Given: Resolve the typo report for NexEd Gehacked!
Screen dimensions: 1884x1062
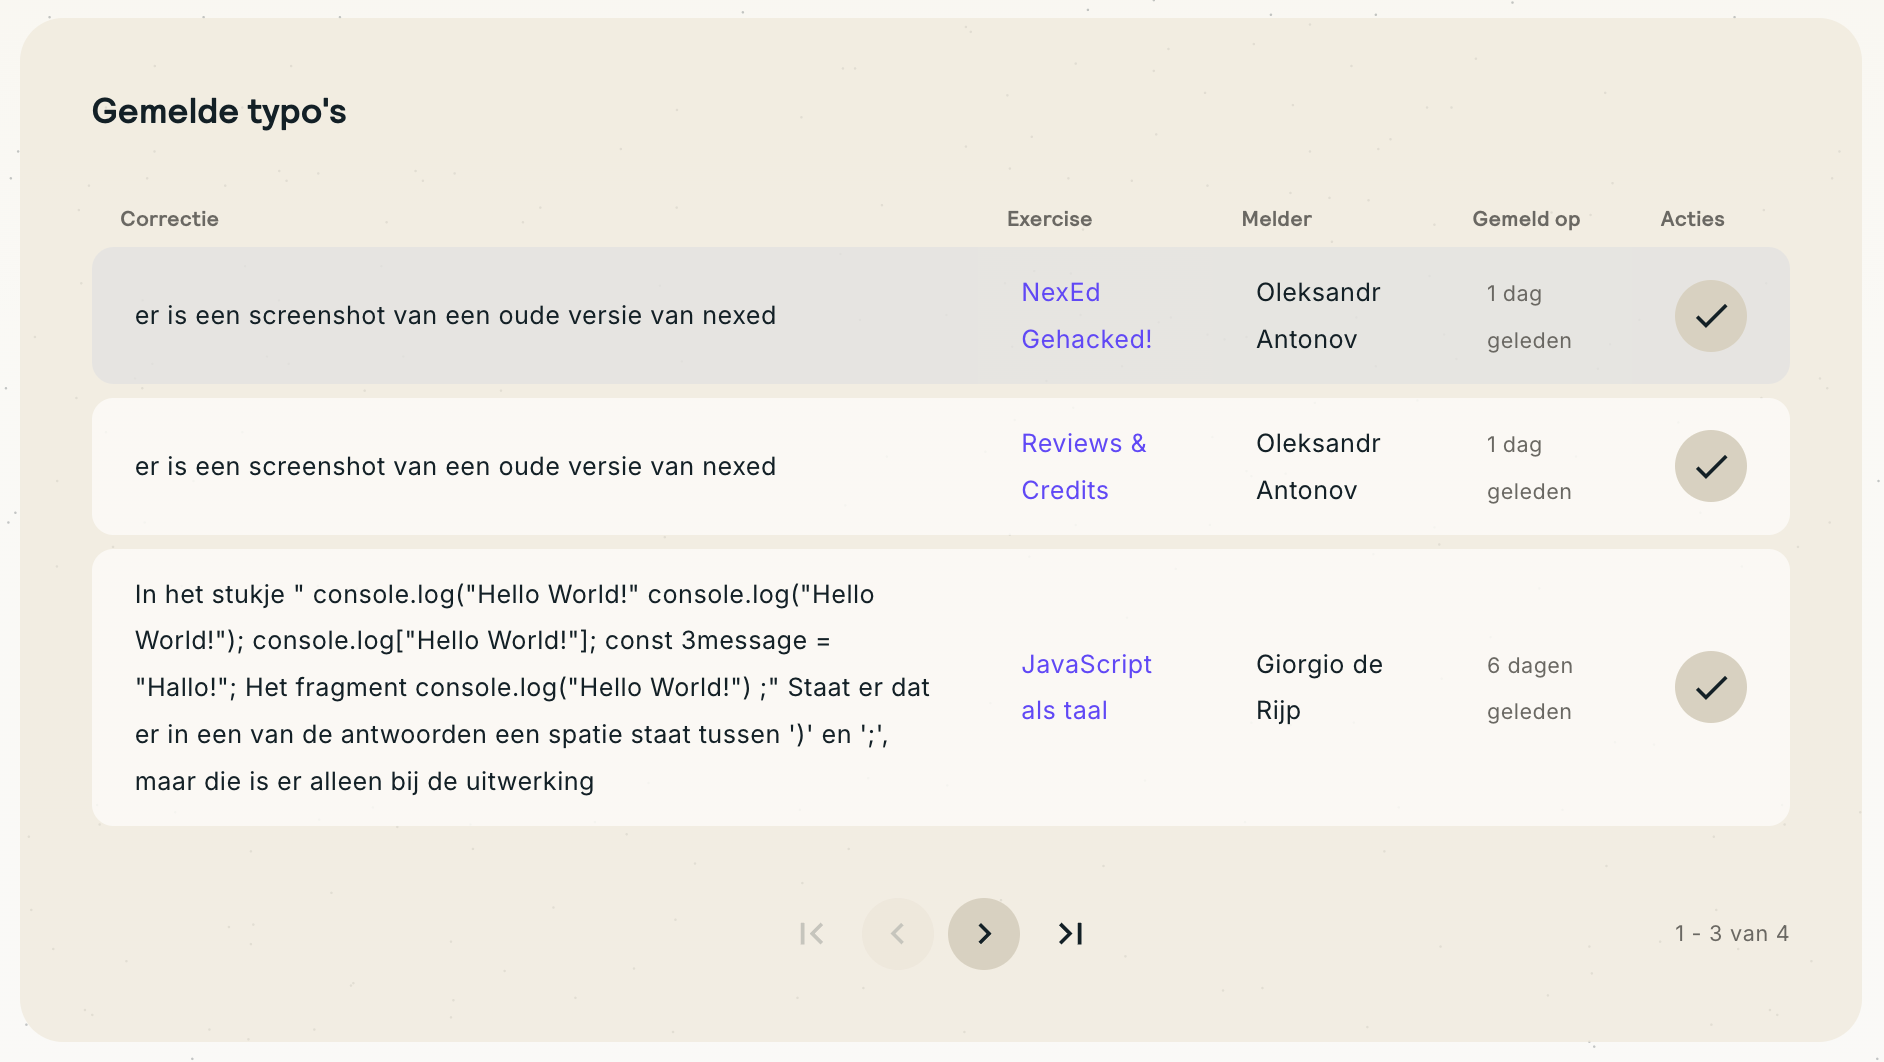Looking at the screenshot, I should [1710, 316].
